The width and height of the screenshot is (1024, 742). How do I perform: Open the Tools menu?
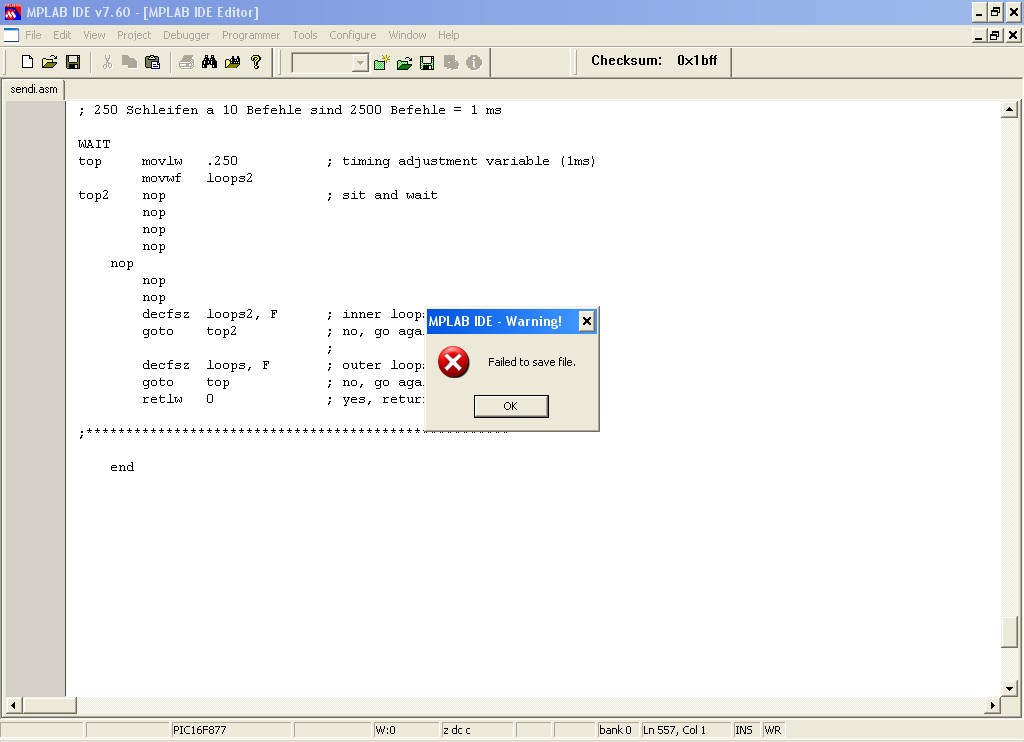coord(304,35)
